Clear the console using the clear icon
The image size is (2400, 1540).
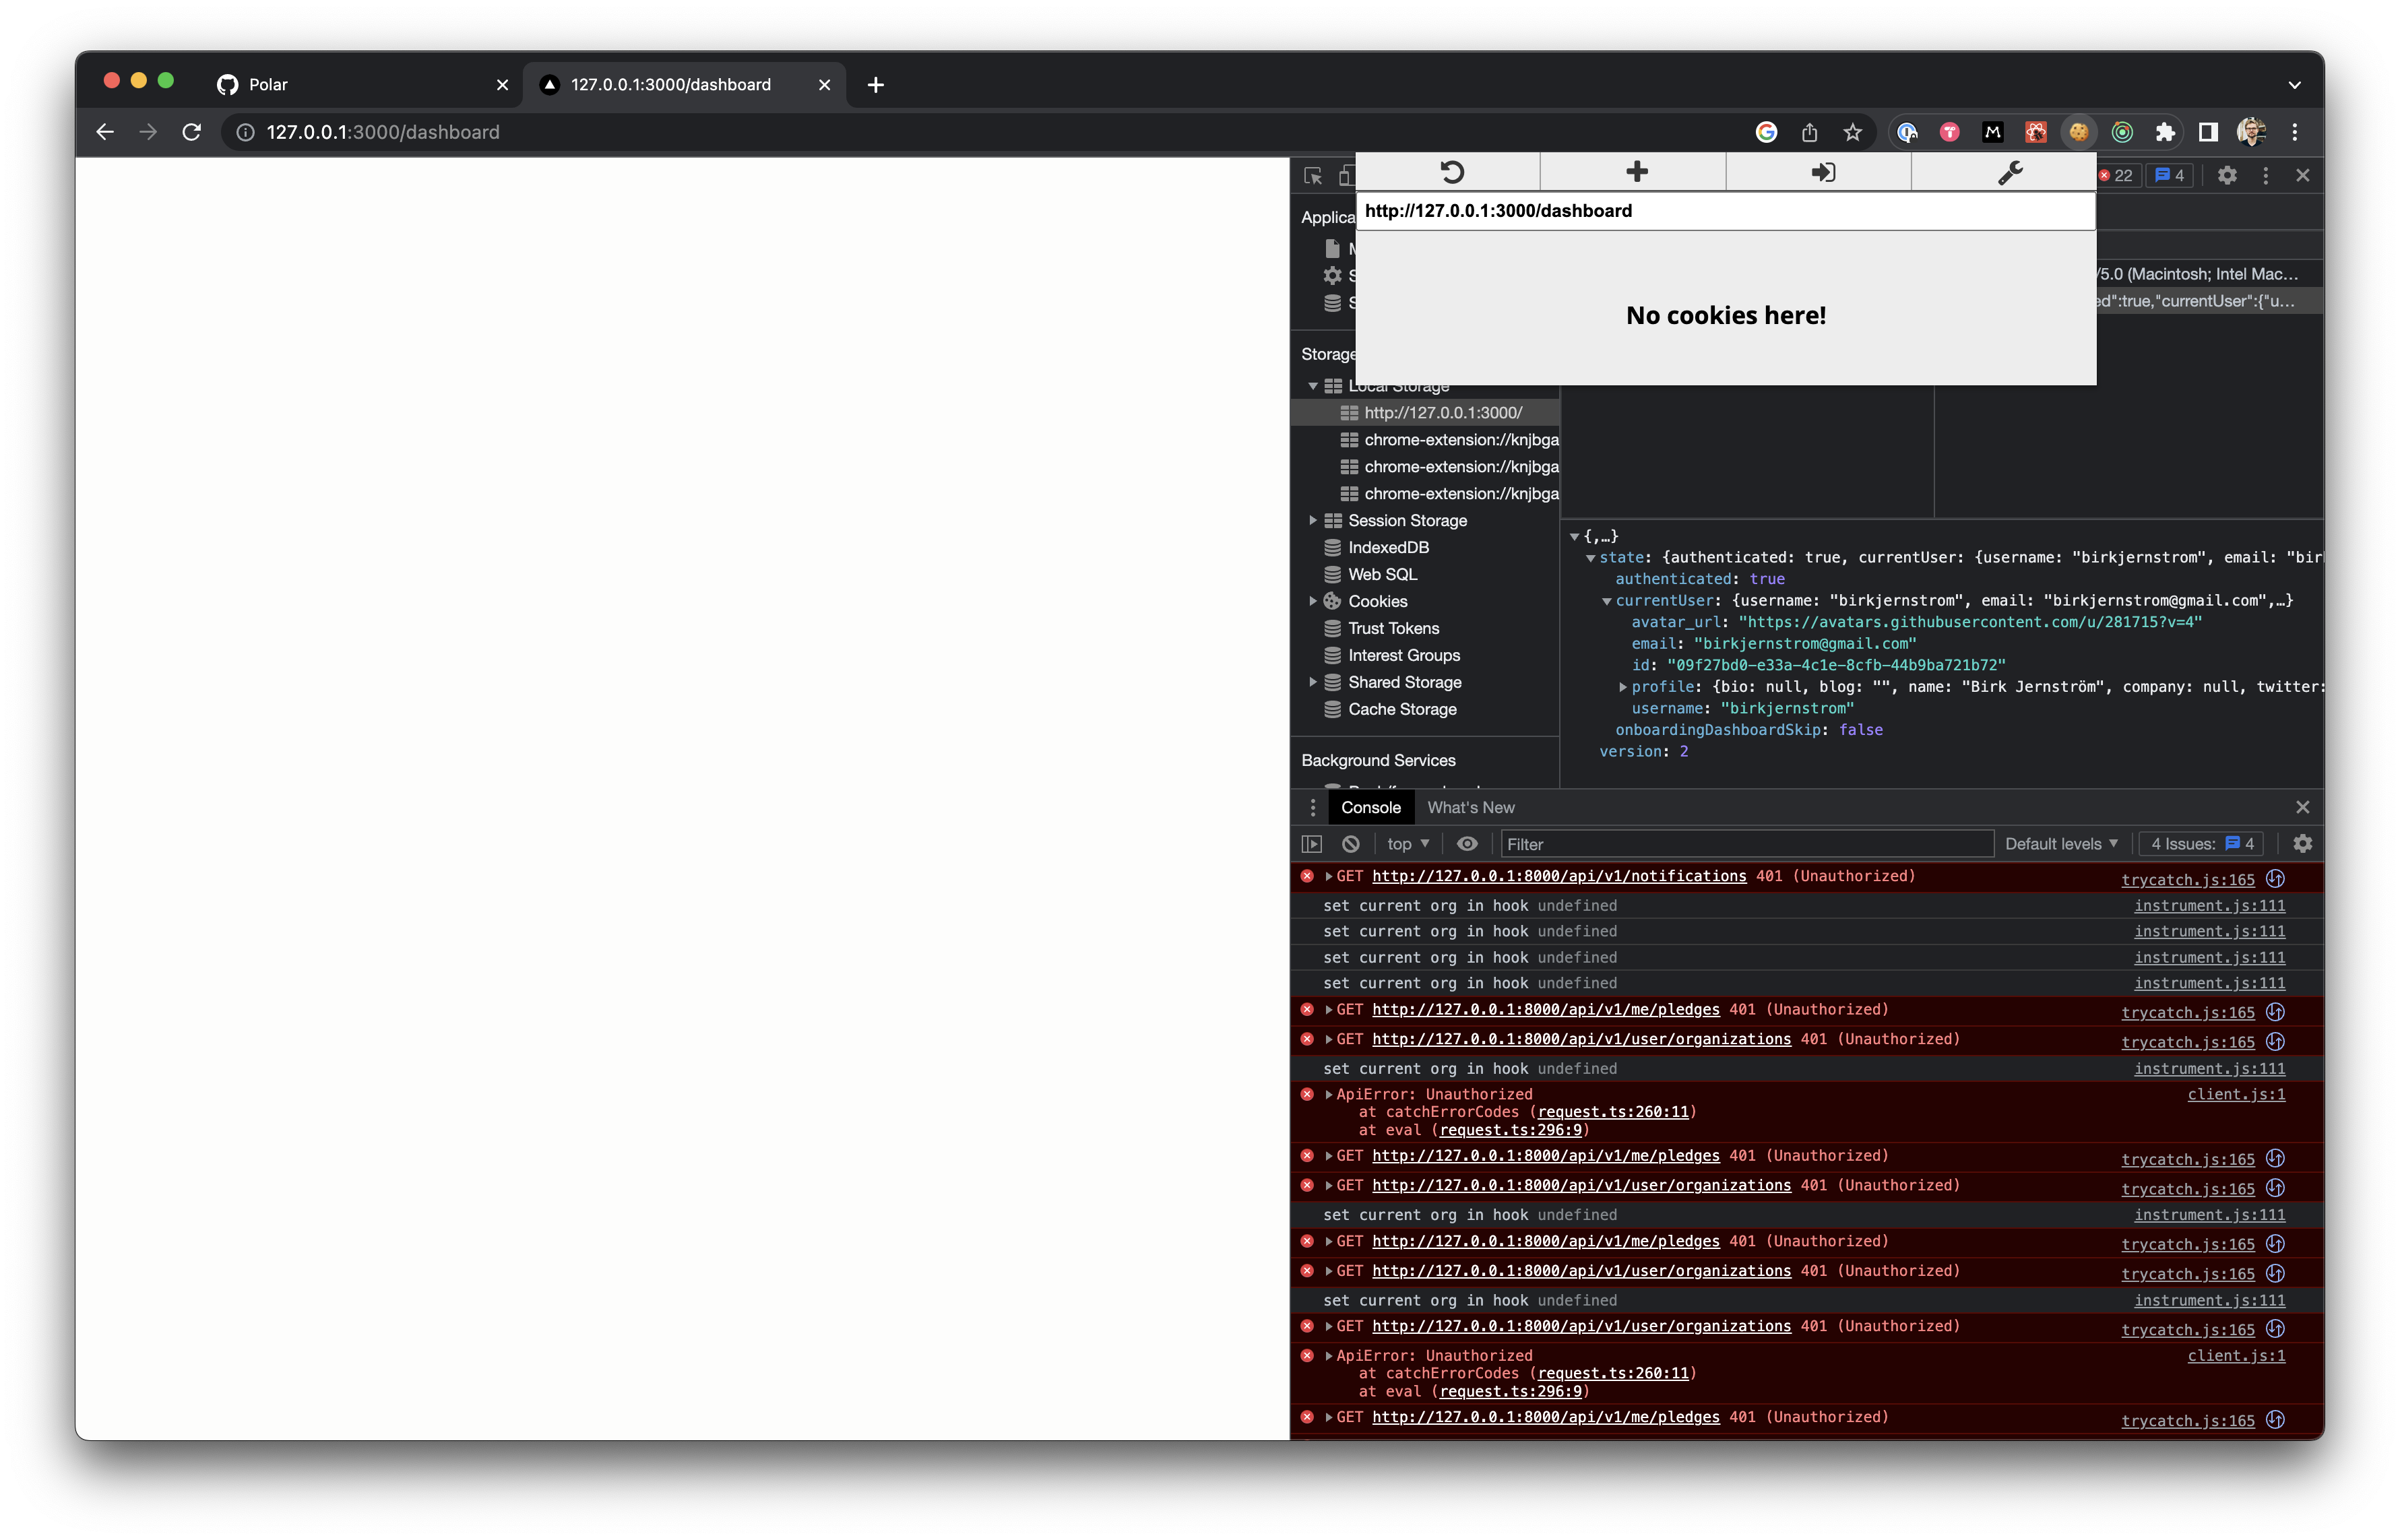pyautogui.click(x=1352, y=843)
